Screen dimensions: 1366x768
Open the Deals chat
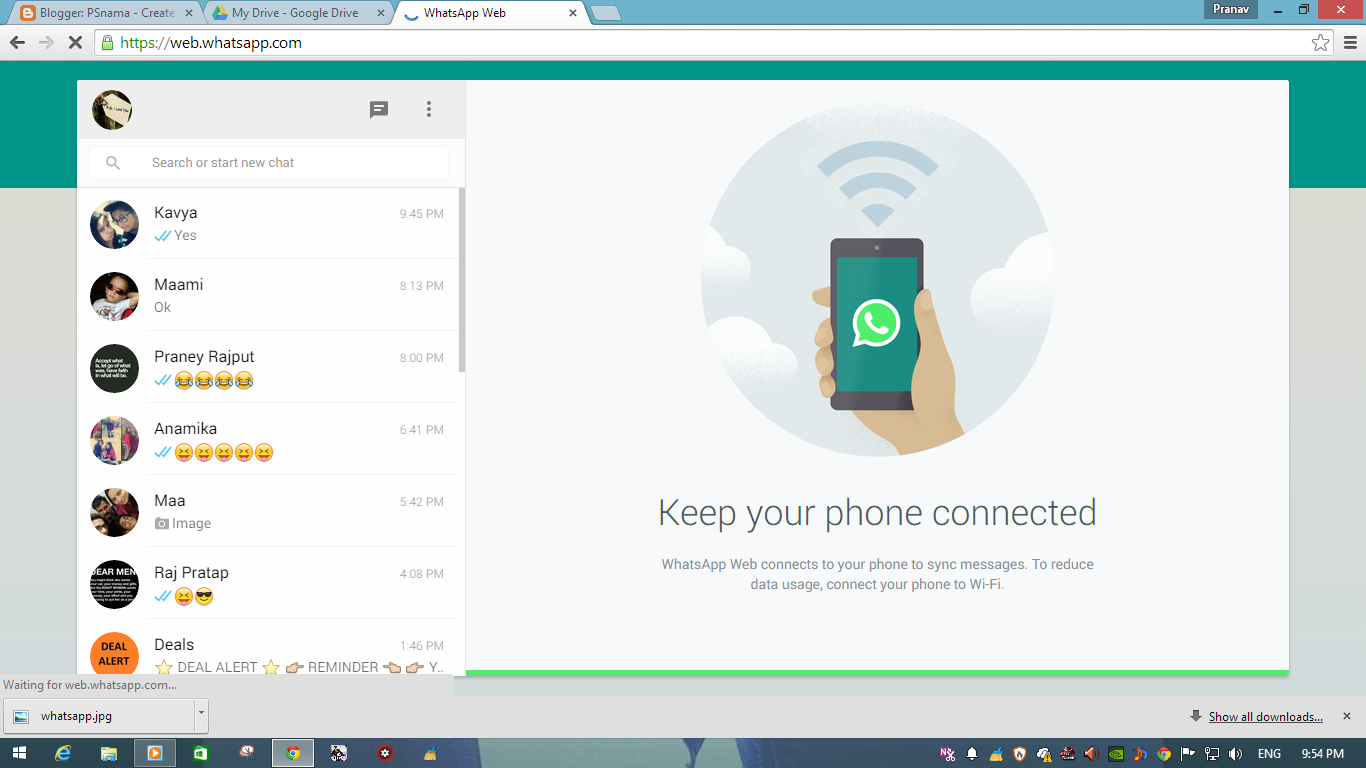click(268, 648)
